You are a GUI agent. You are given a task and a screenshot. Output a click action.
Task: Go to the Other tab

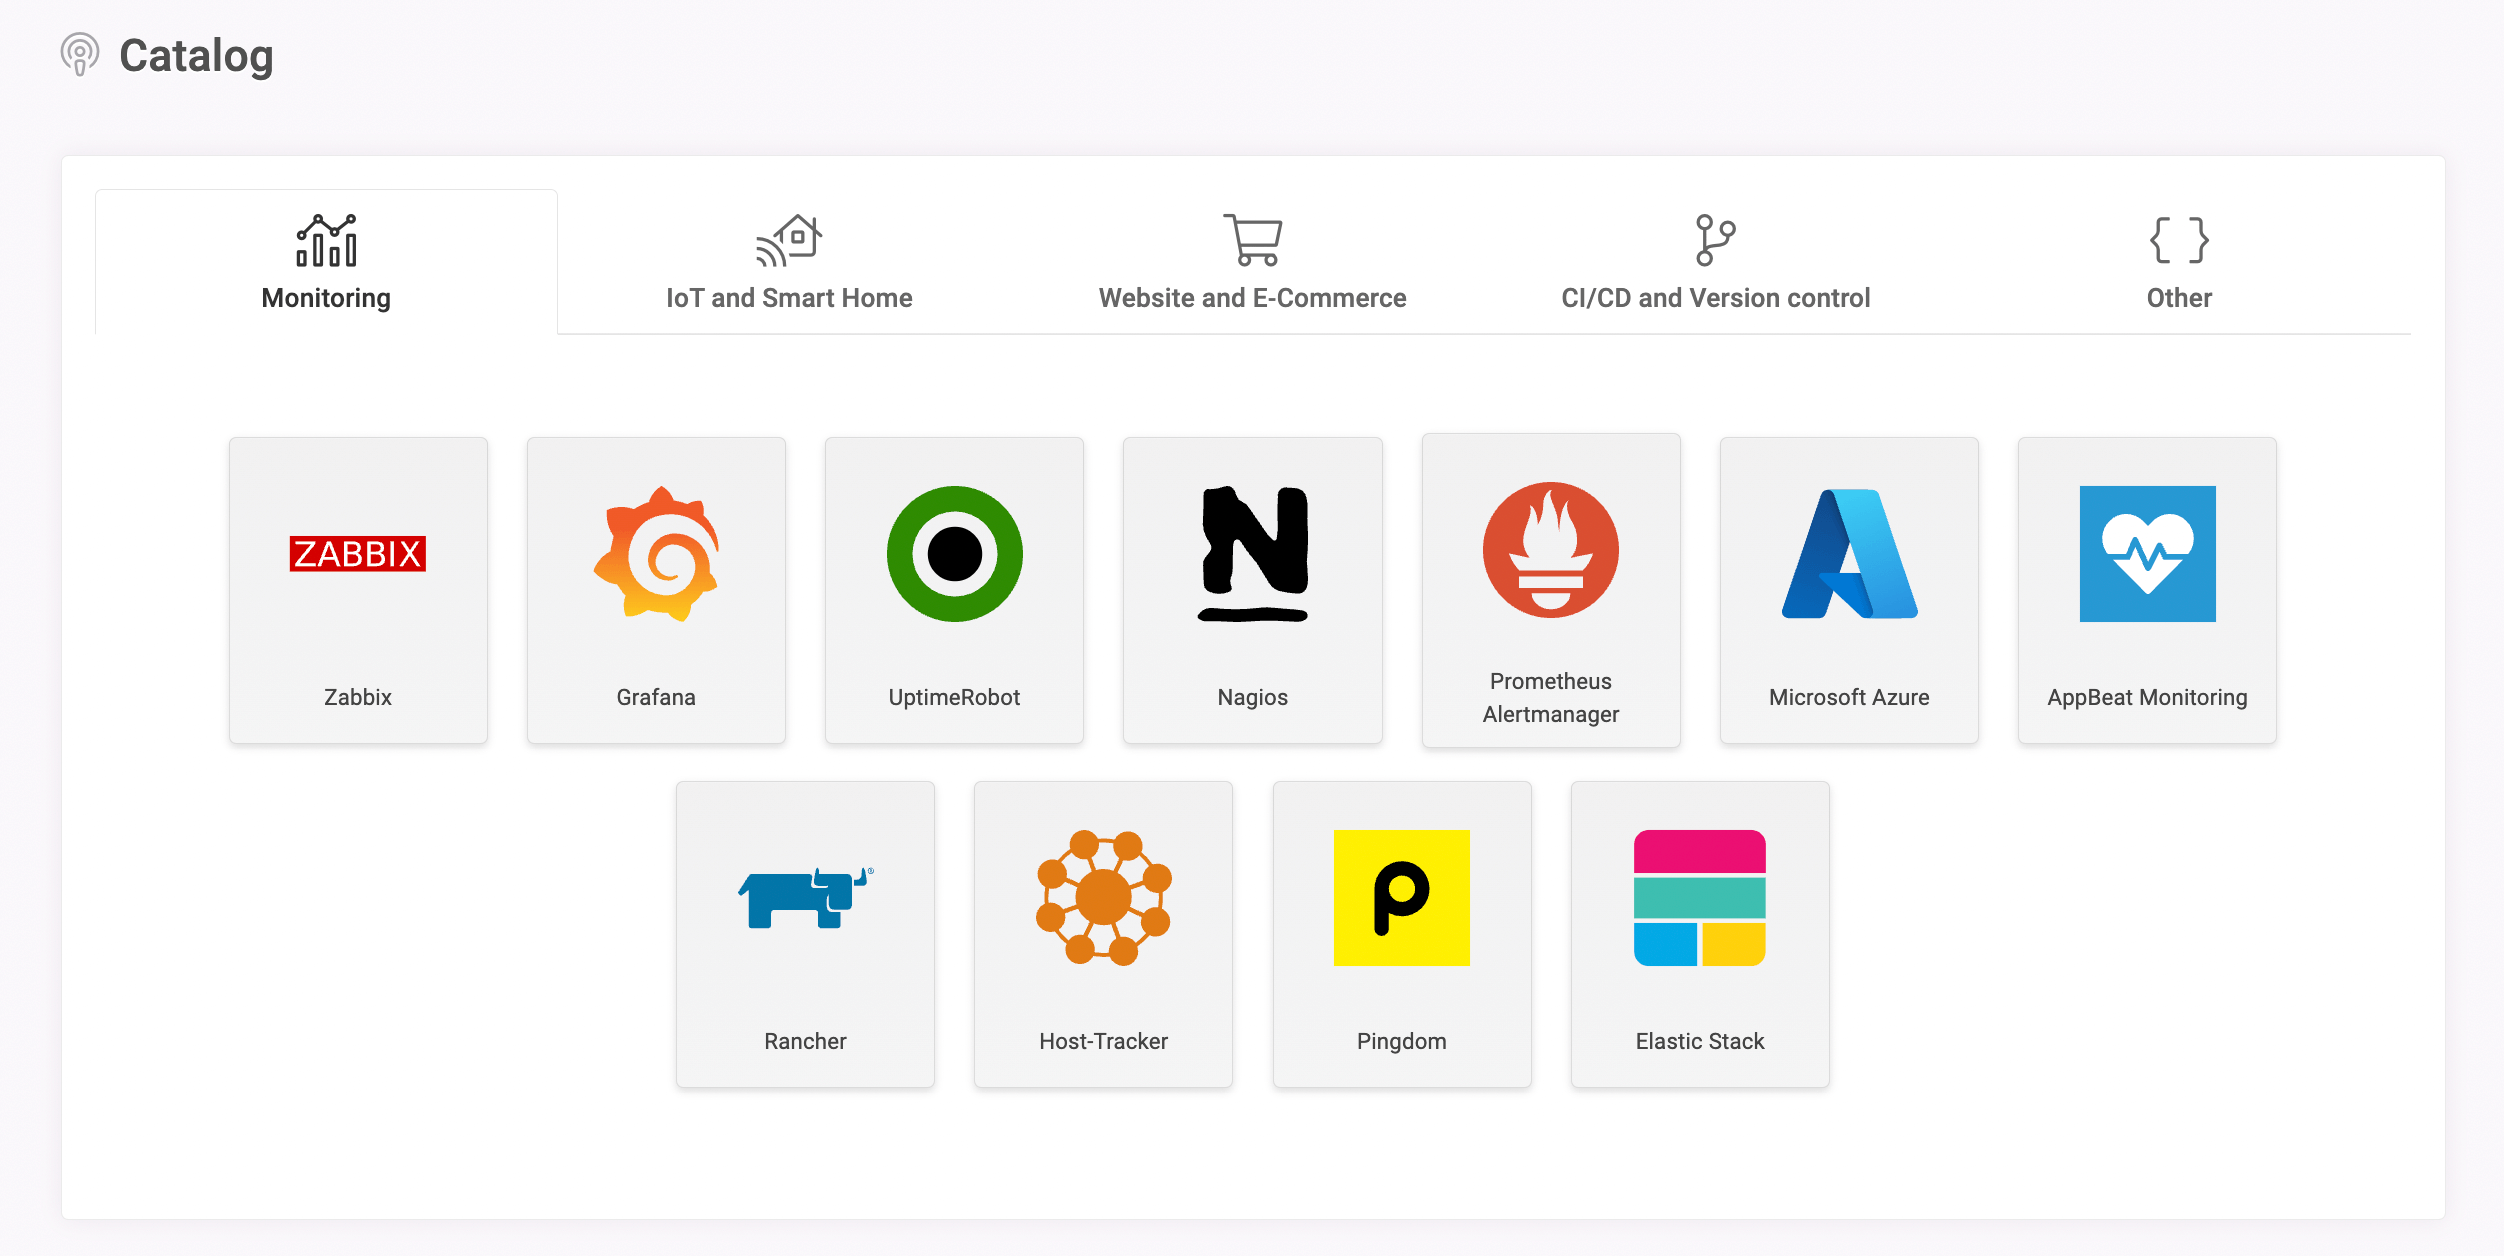click(x=2179, y=262)
